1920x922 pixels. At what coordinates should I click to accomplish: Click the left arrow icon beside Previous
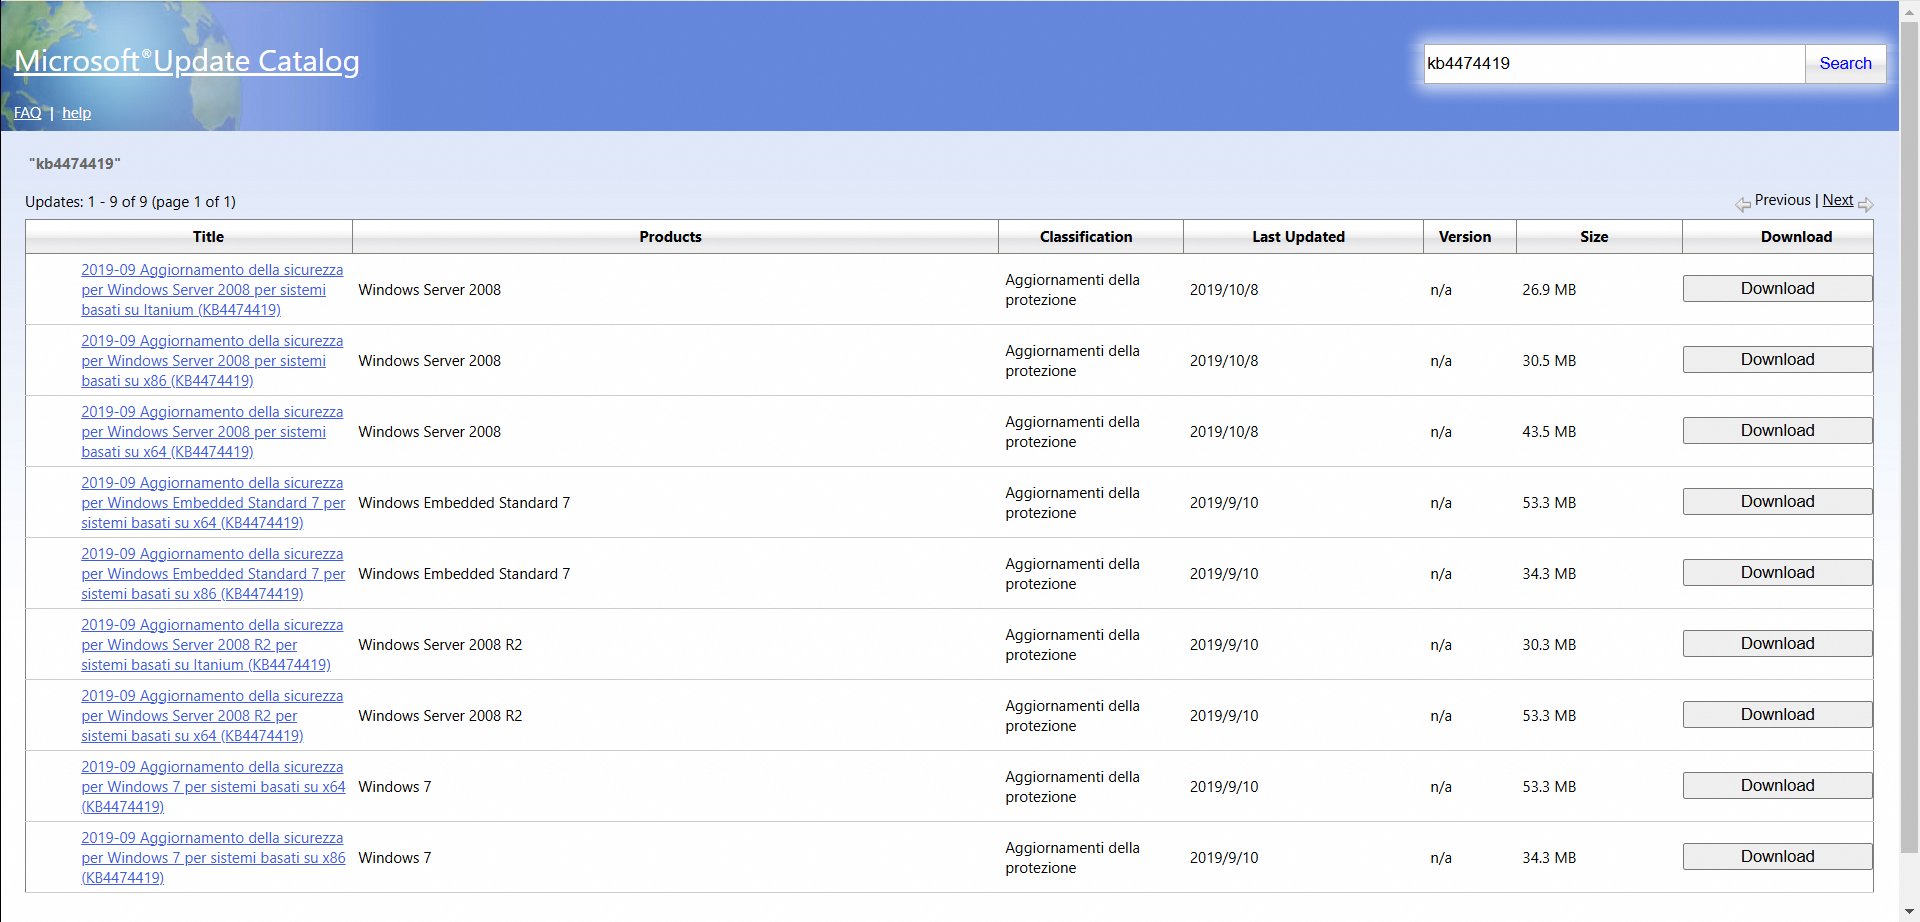click(1742, 203)
